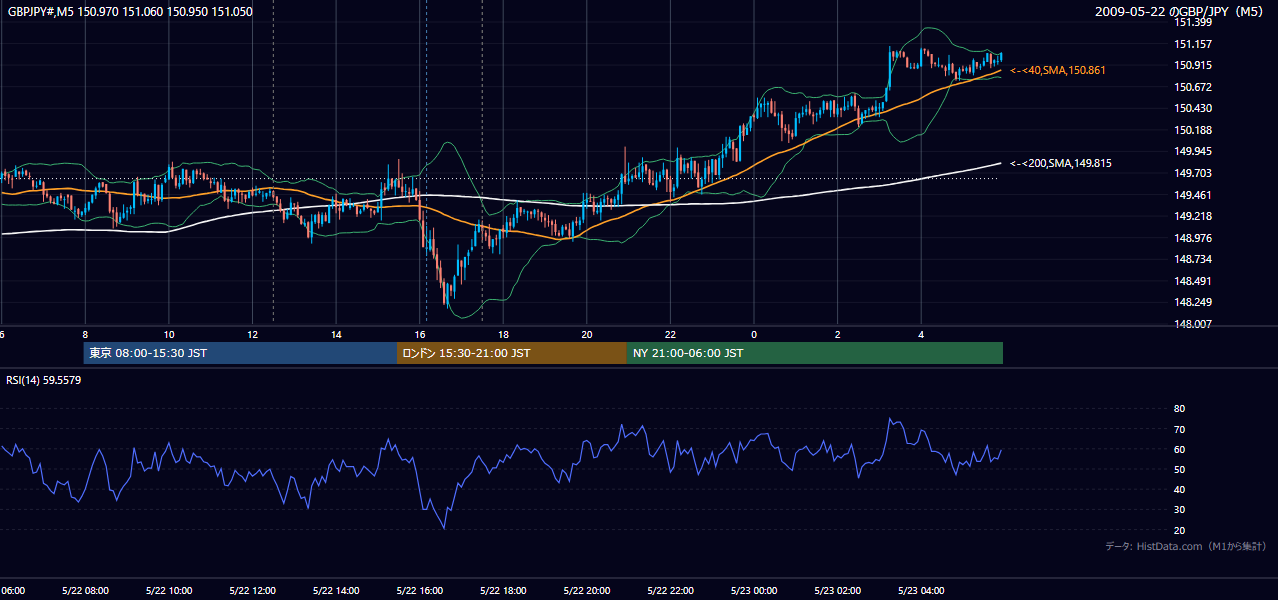Image resolution: width=1278 pixels, height=600 pixels.
Task: Click the 2009-05-22 GBP/JPY (M5) chart title
Action: tap(1181, 12)
